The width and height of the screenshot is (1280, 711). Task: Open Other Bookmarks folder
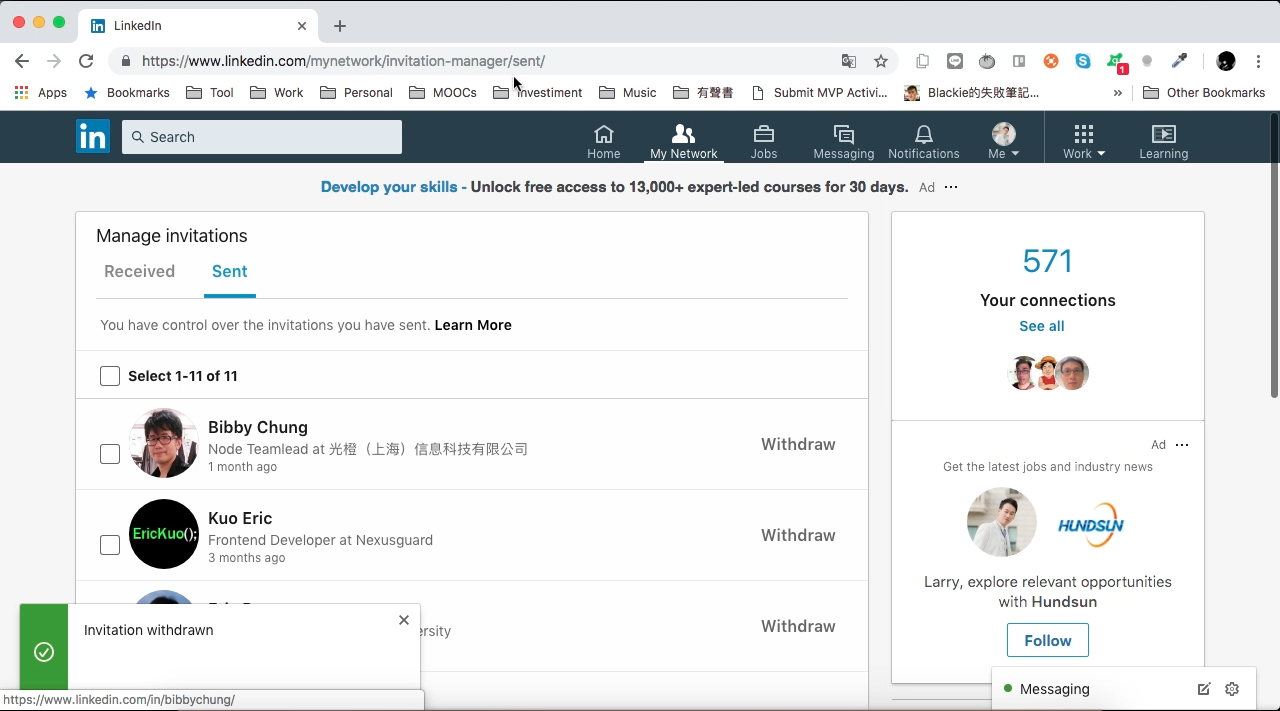tap(1204, 92)
